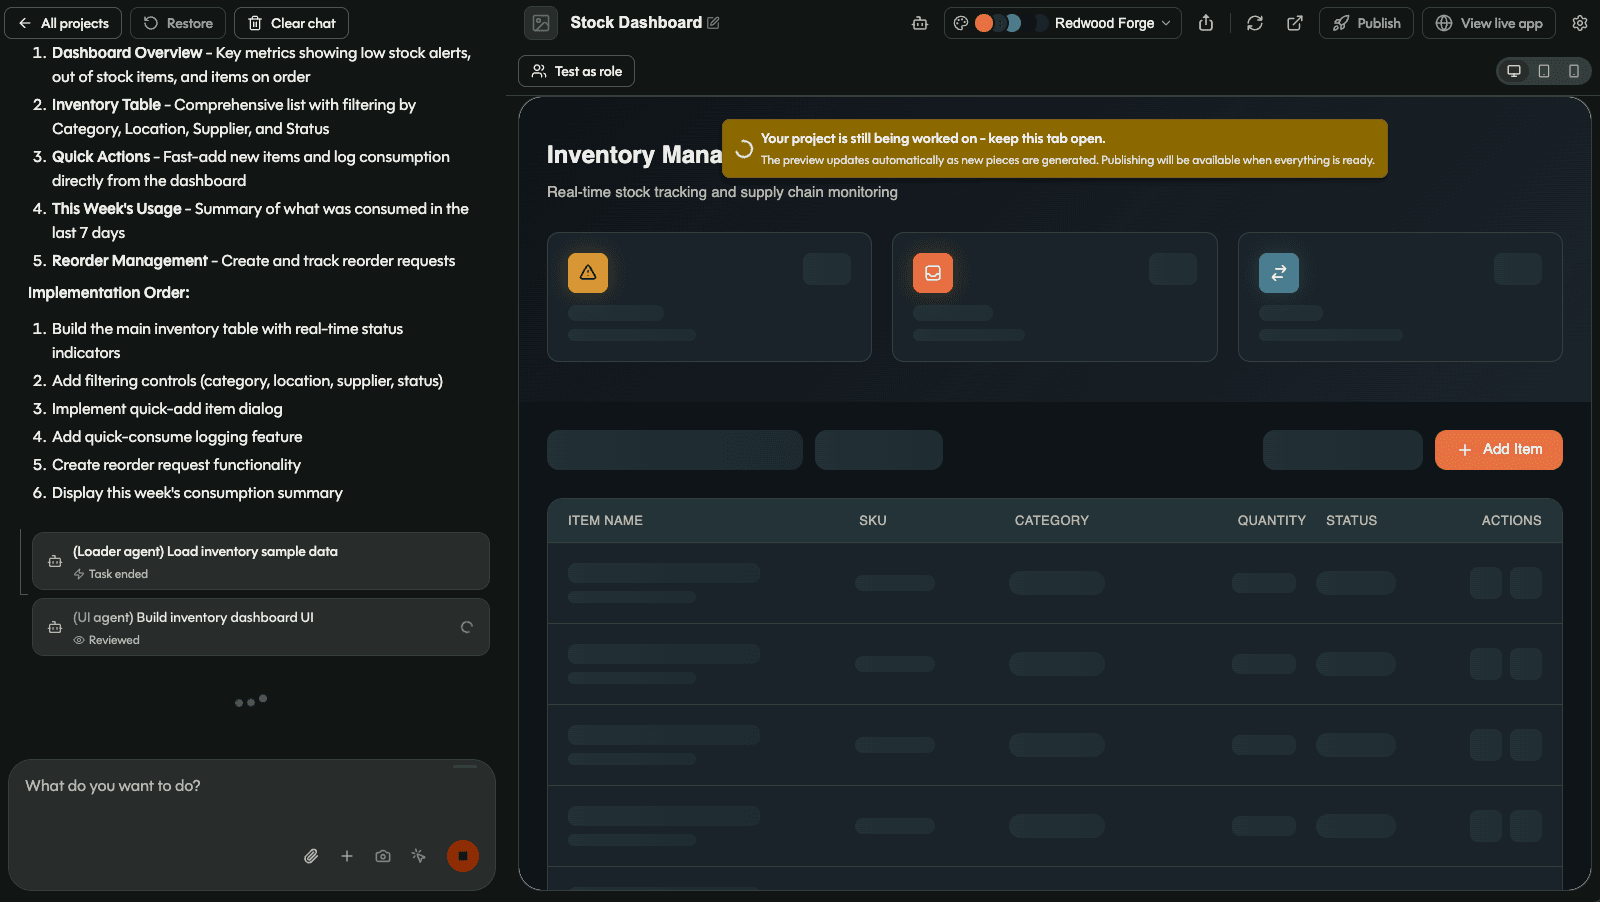This screenshot has height=902, width=1600.
Task: Click the teal swap arrows icon on the metric card
Action: click(x=1279, y=273)
